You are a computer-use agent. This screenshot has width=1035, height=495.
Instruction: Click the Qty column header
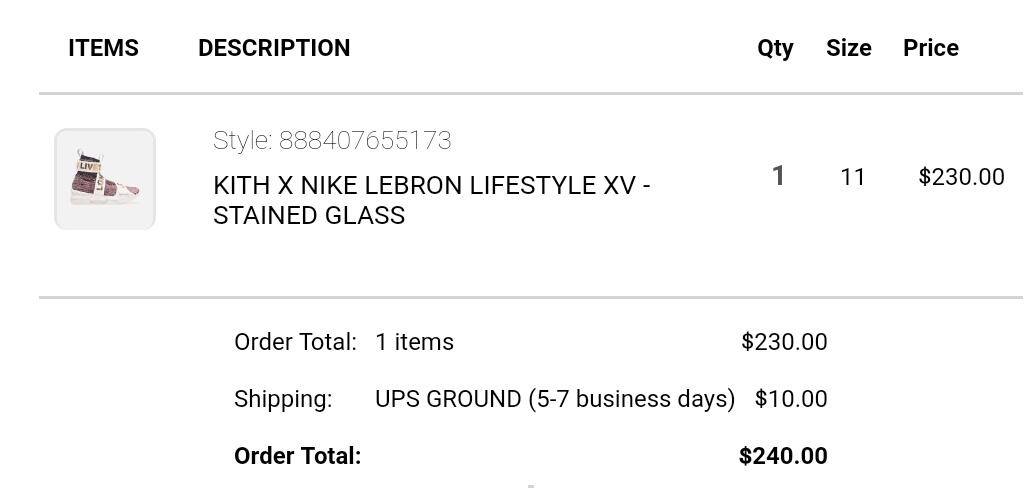[x=776, y=49]
